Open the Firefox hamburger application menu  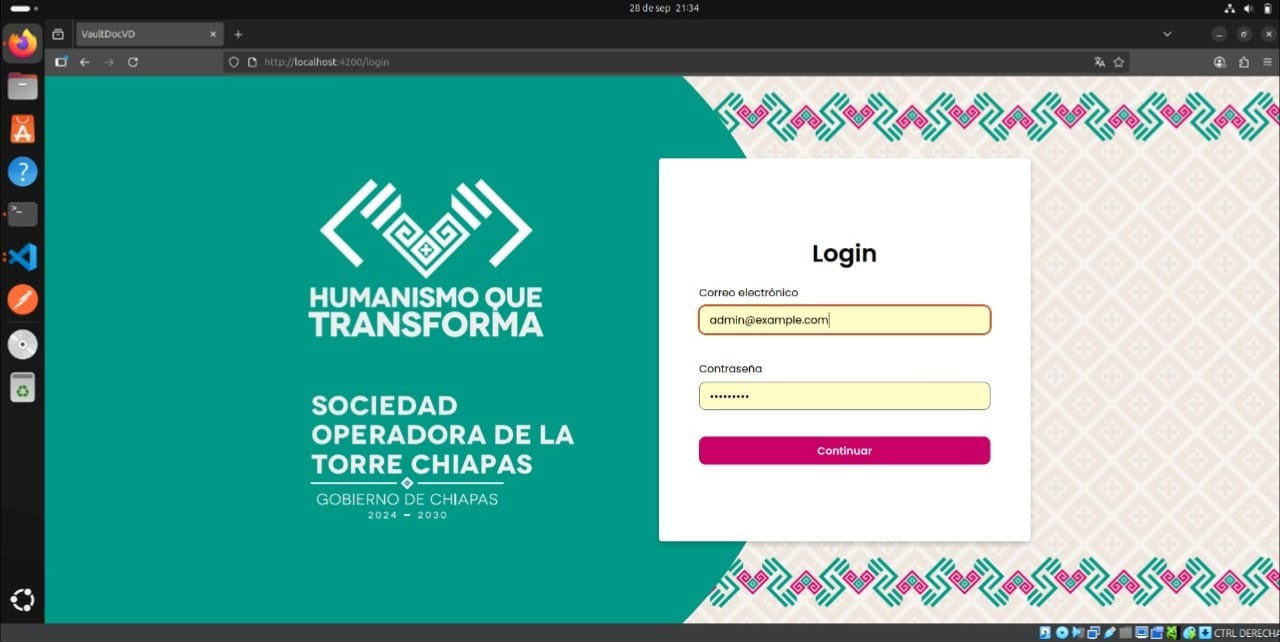[1267, 62]
